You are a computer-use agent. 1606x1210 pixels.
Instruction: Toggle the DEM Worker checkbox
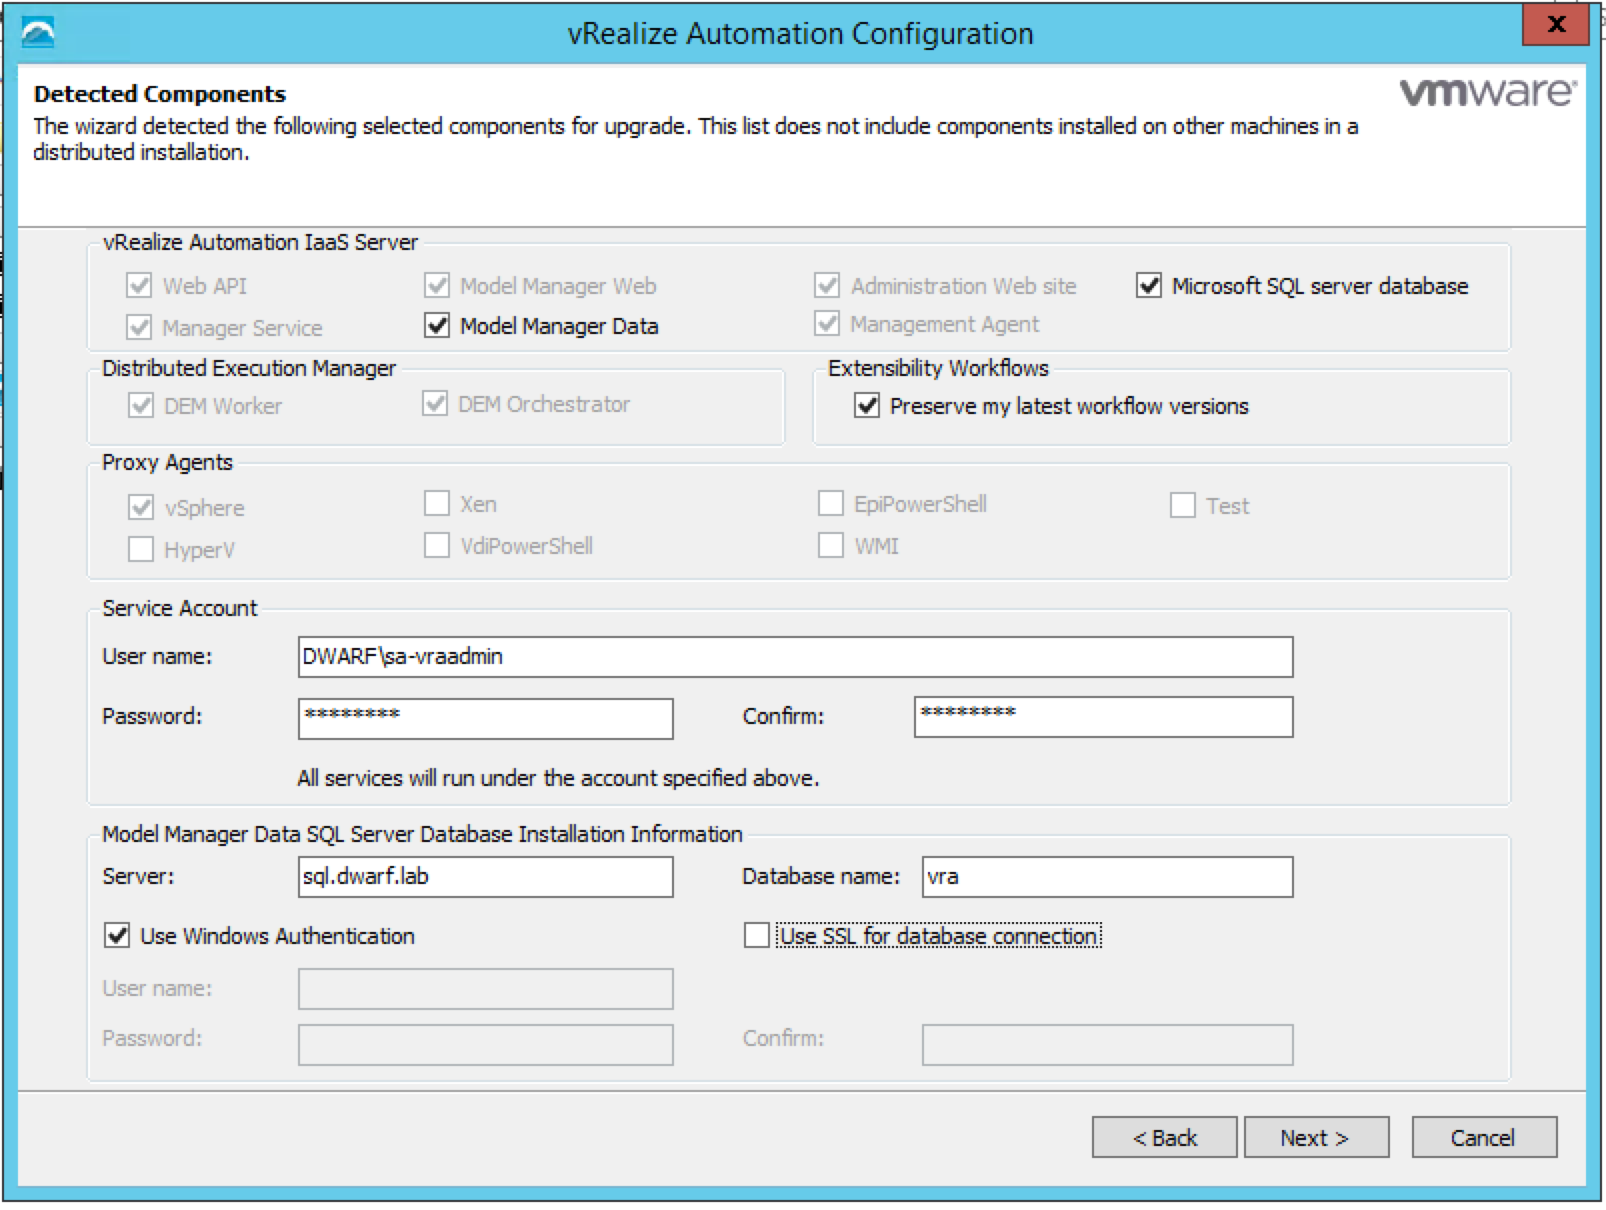(140, 406)
